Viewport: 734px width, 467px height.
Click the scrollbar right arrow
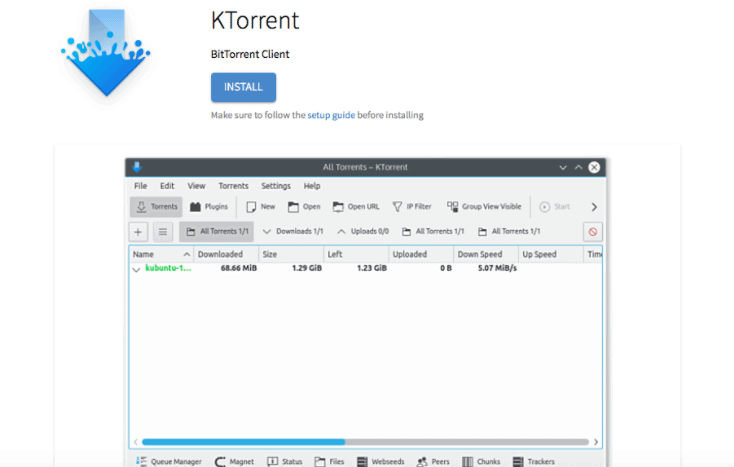596,442
